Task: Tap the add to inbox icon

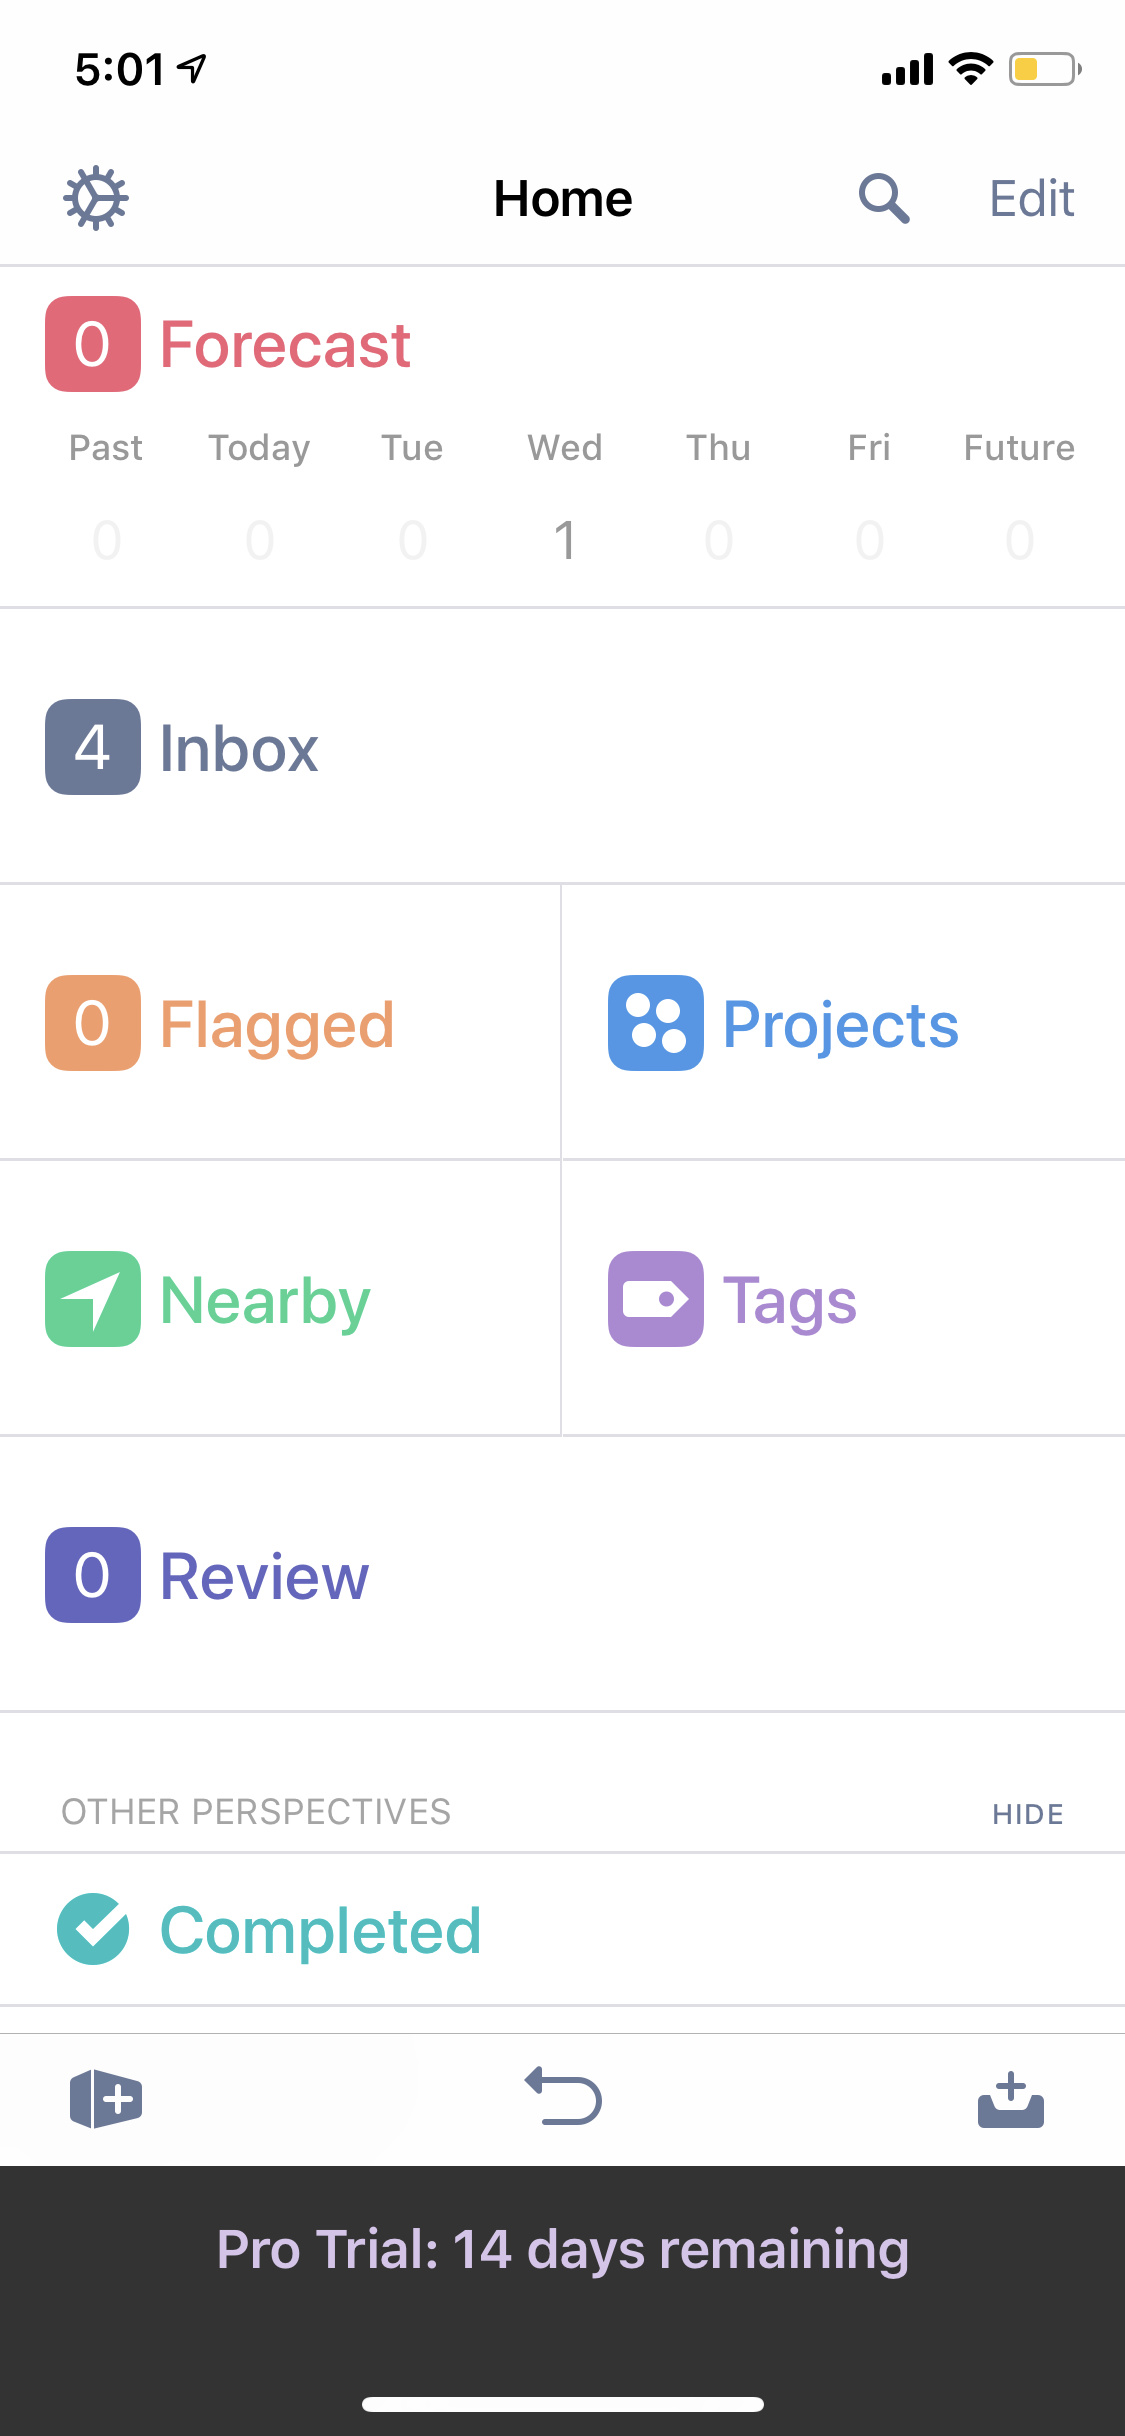Action: click(x=1011, y=2099)
